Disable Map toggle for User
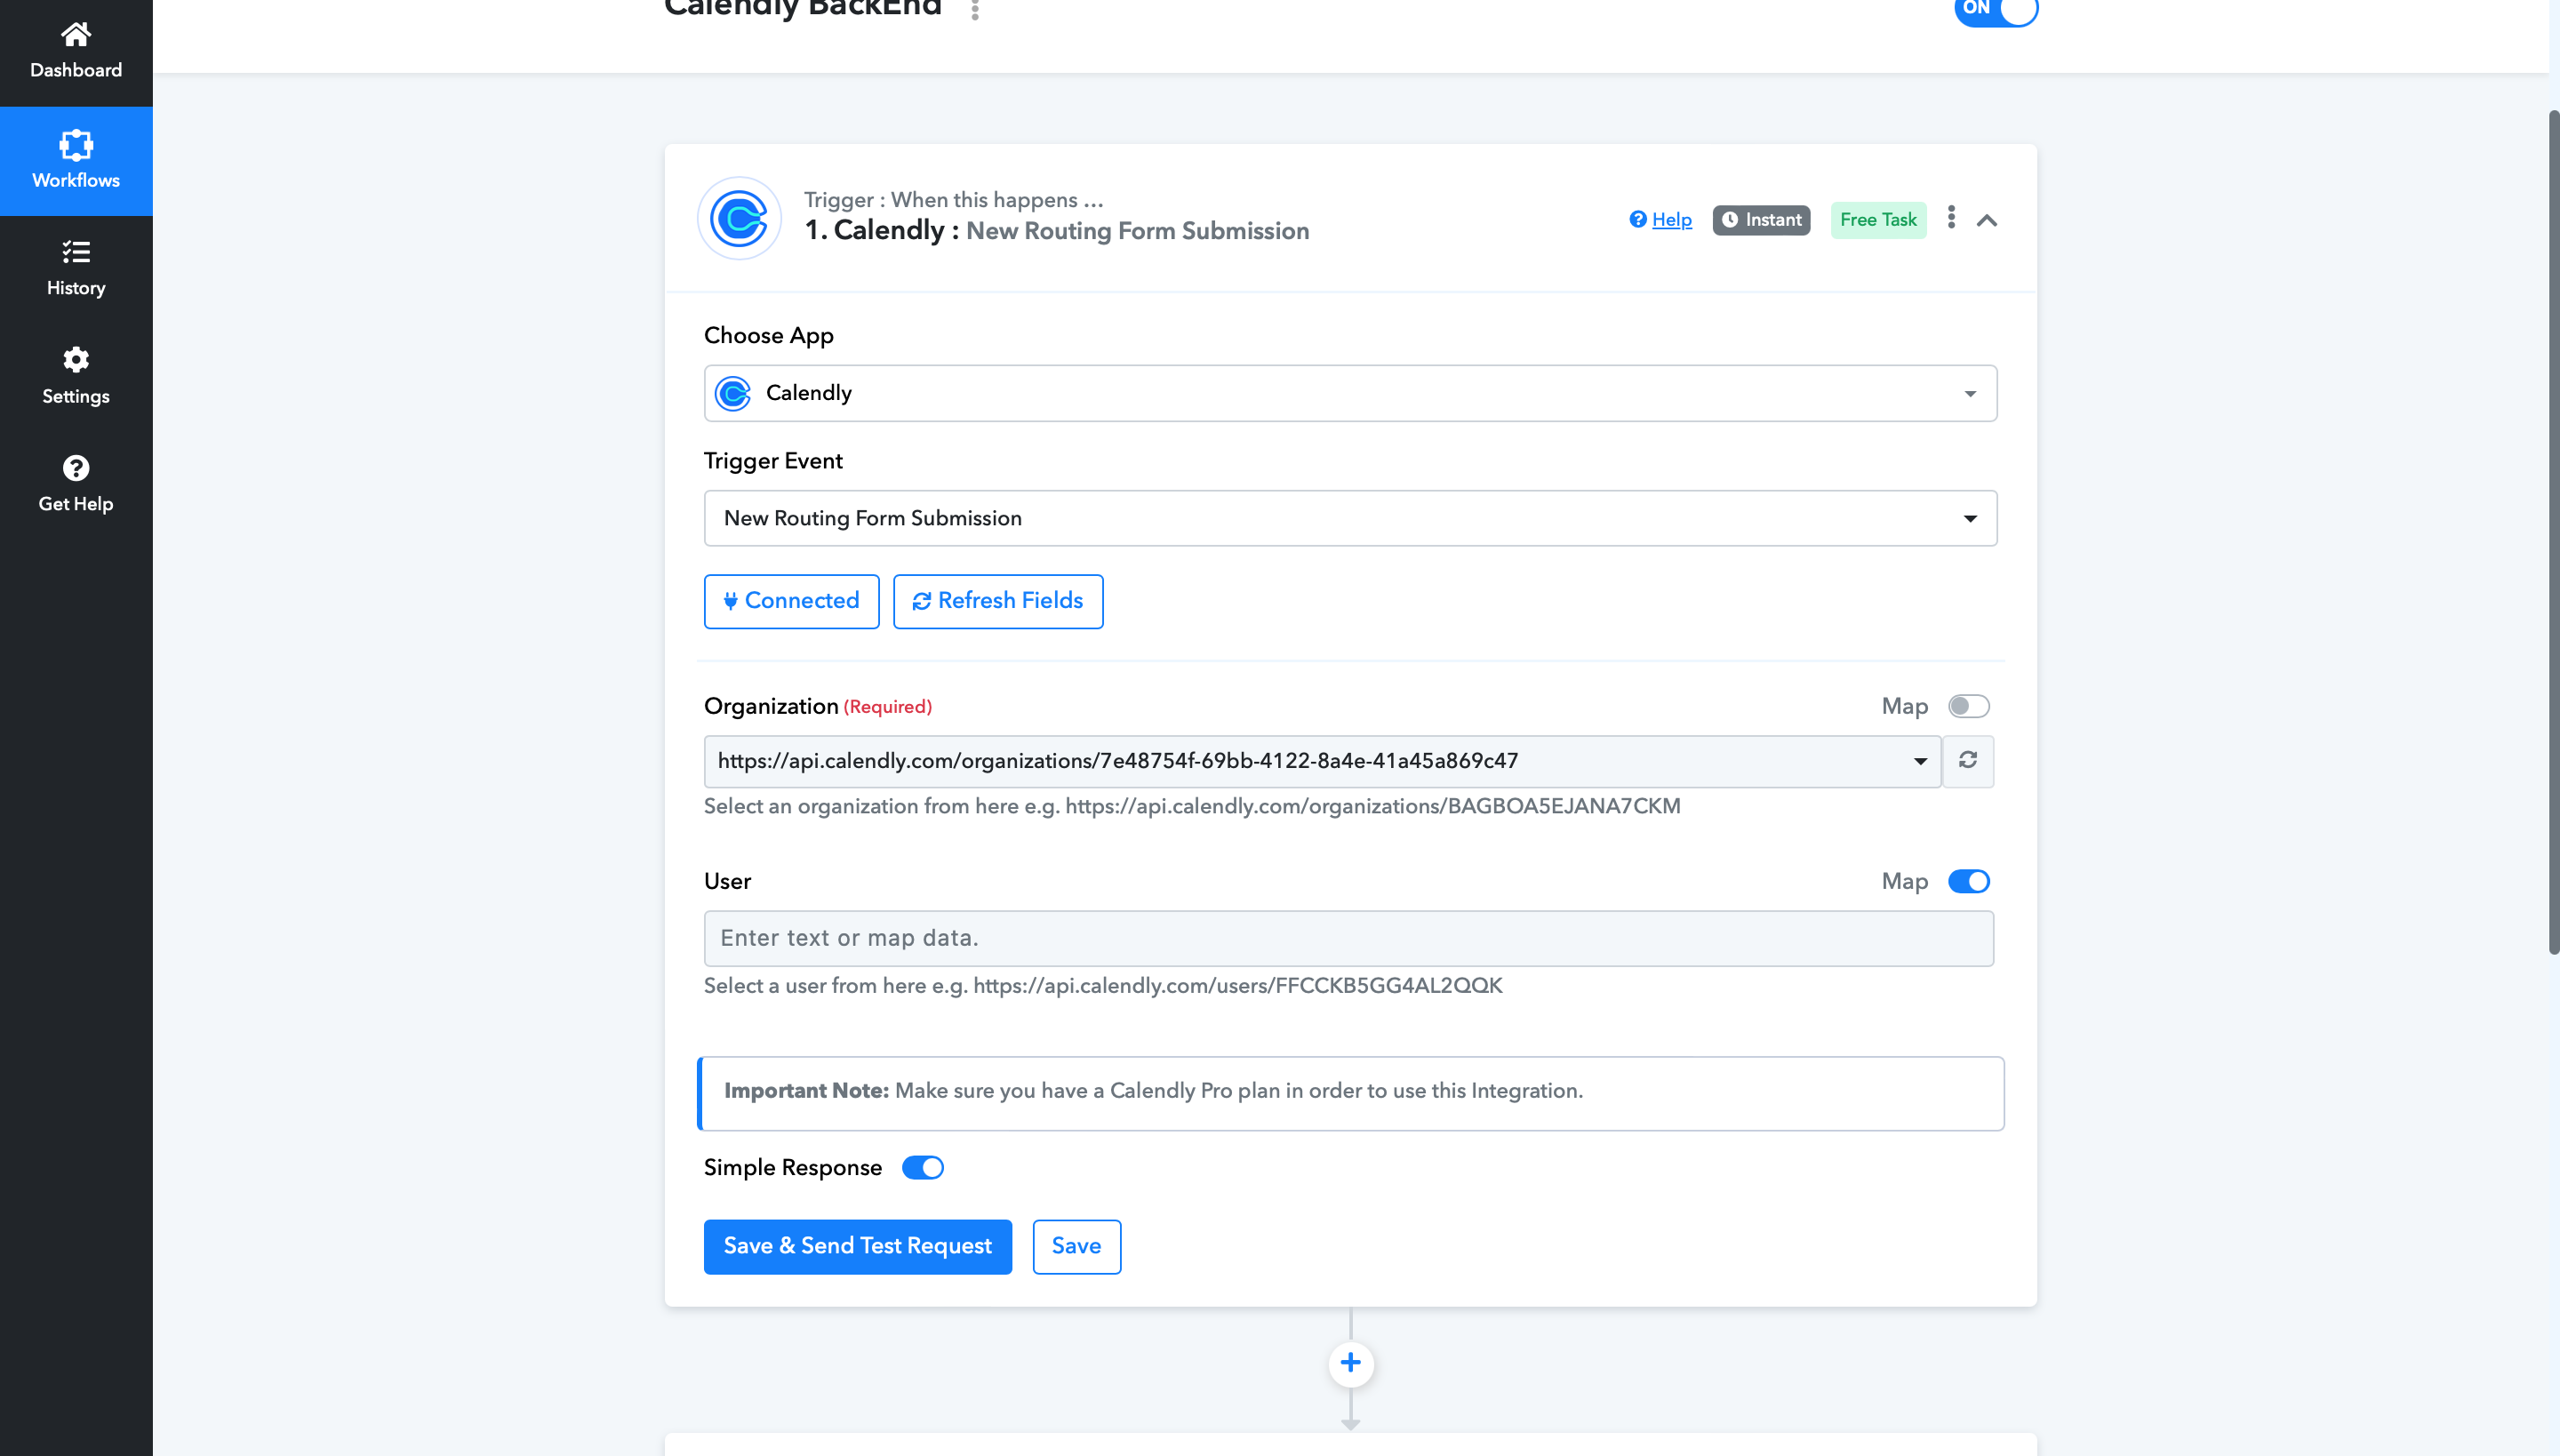Image resolution: width=2560 pixels, height=1456 pixels. pyautogui.click(x=1969, y=881)
